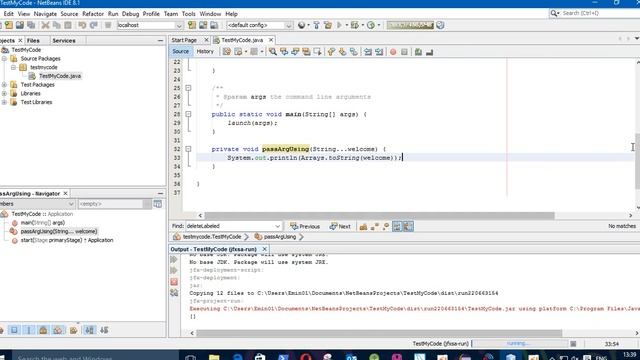
Task: Click the Undo toolbar icon
Action: tap(82, 25)
